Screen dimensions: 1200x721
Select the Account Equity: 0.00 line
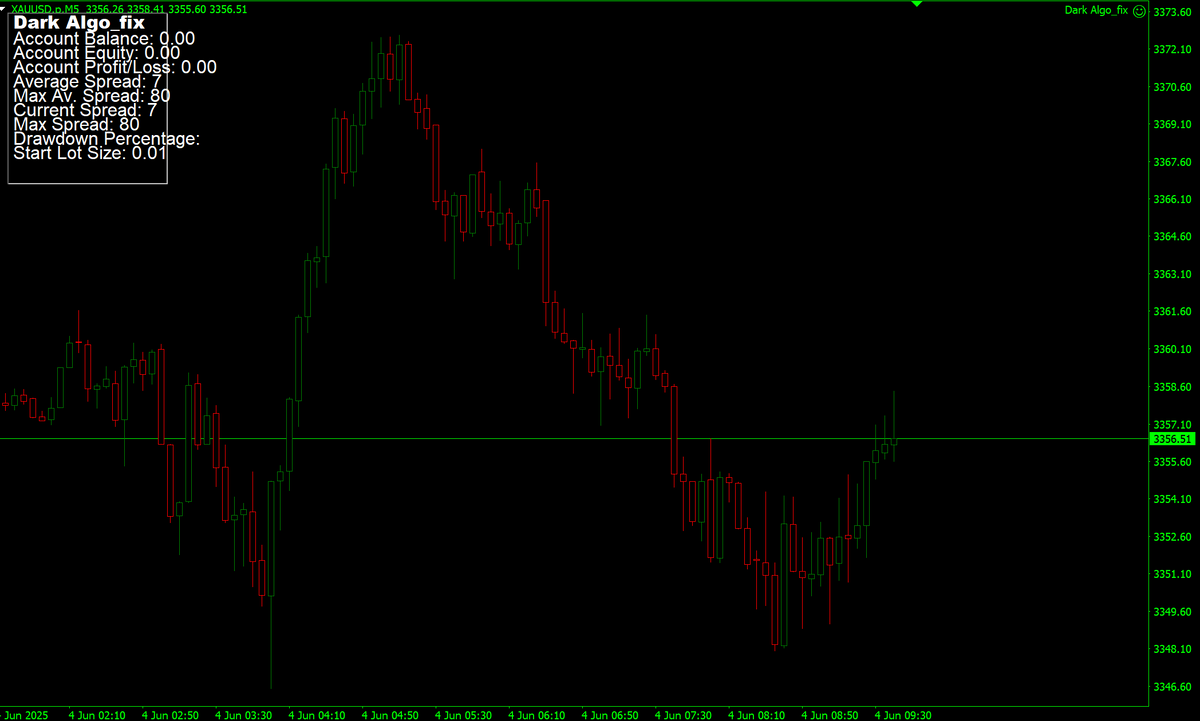[x=97, y=53]
